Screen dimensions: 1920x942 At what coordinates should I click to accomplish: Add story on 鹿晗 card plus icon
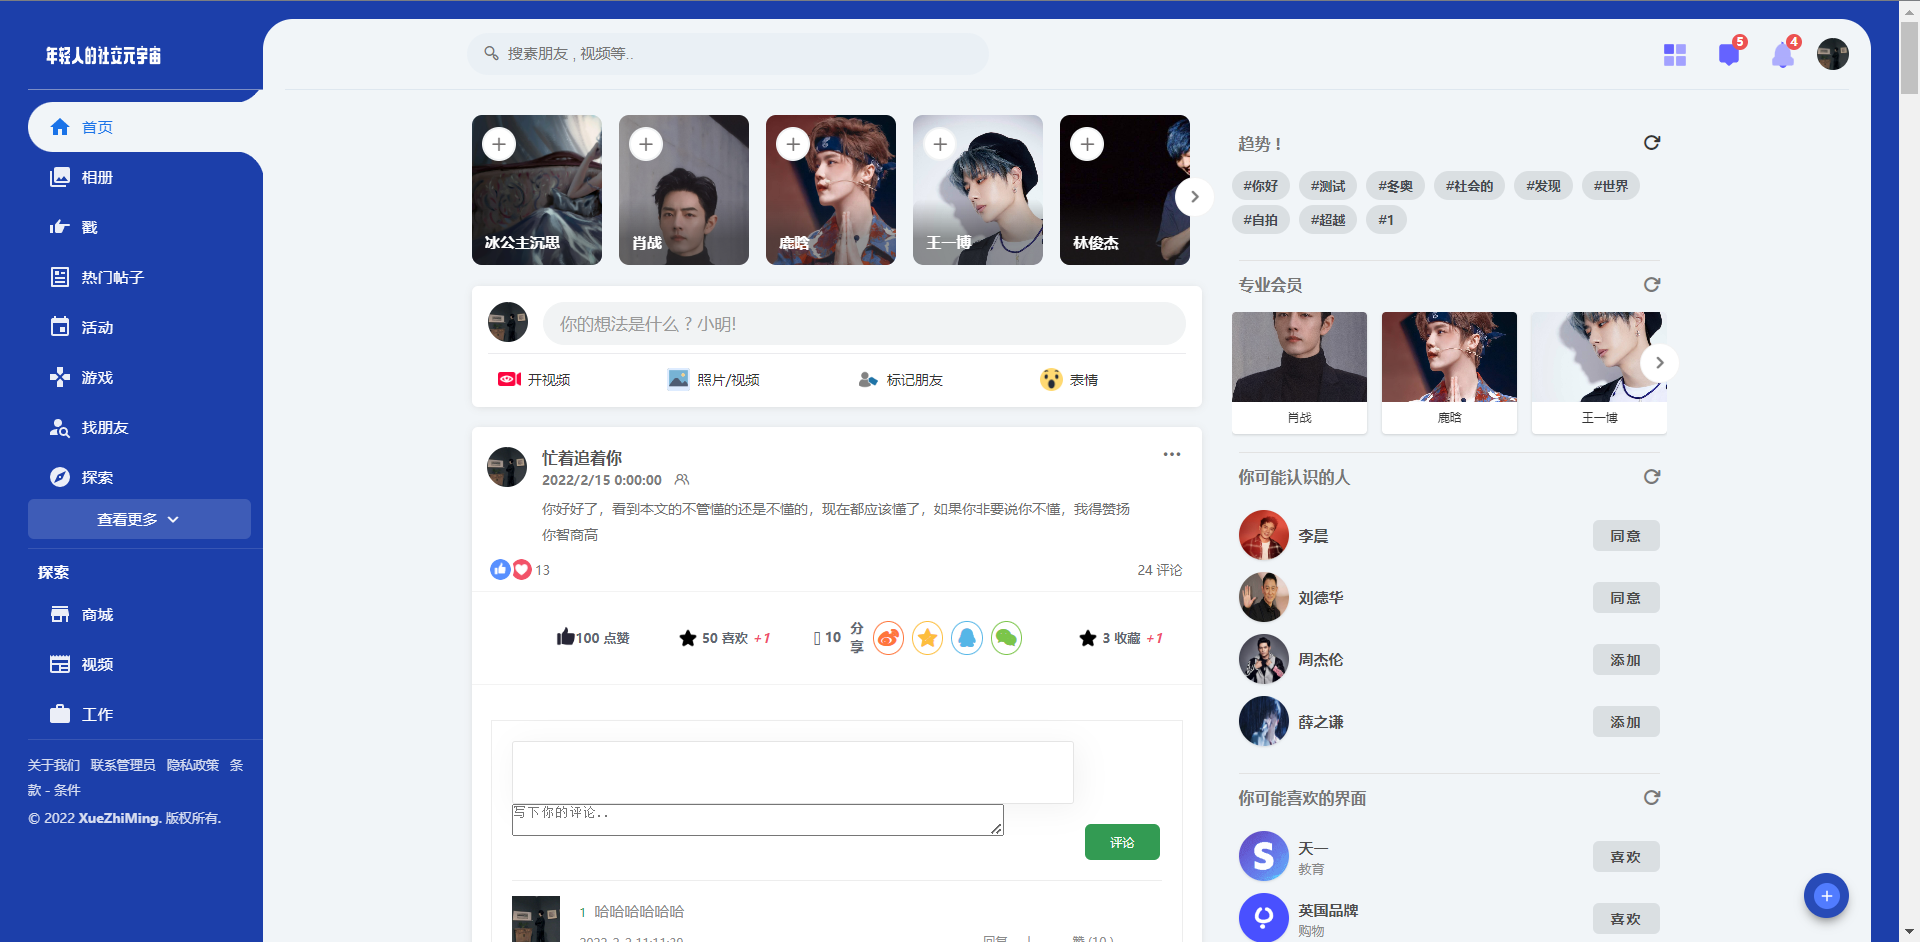point(793,144)
